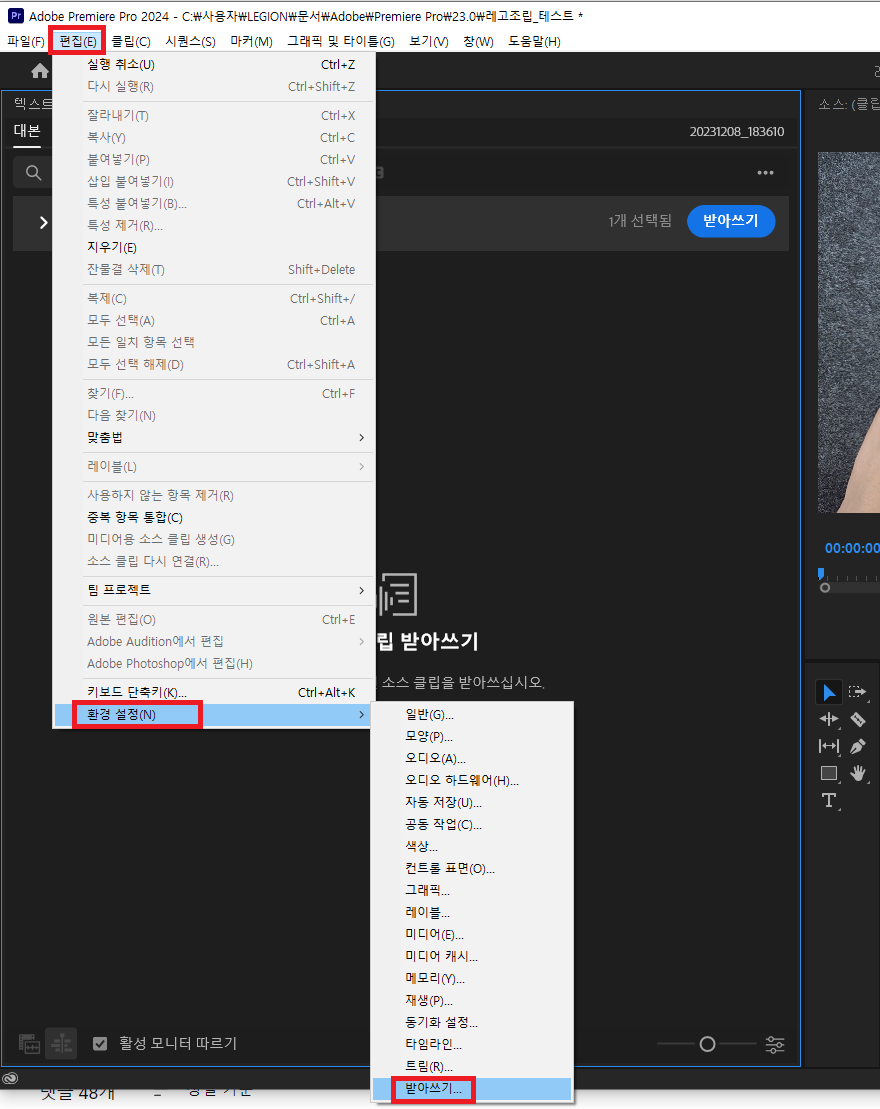Open the three-dot options in the transcript panel
The height and width of the screenshot is (1109, 880).
pos(765,173)
